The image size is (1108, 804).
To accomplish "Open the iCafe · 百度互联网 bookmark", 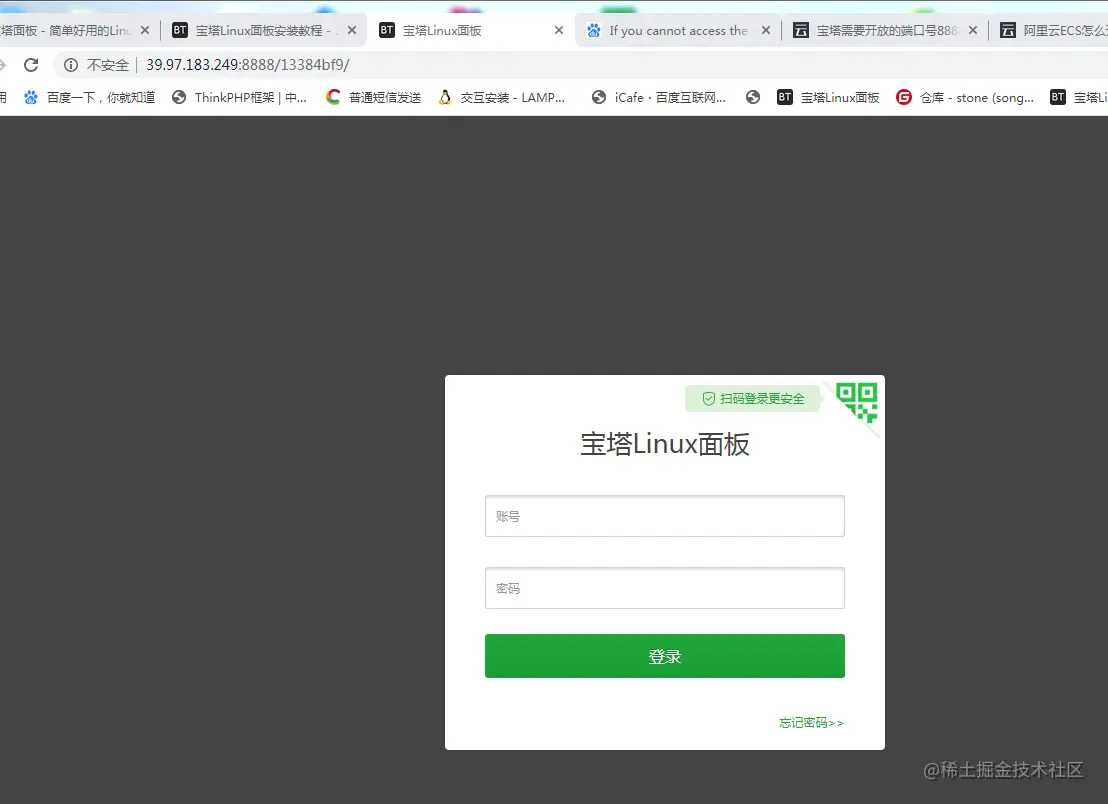I will pos(659,97).
